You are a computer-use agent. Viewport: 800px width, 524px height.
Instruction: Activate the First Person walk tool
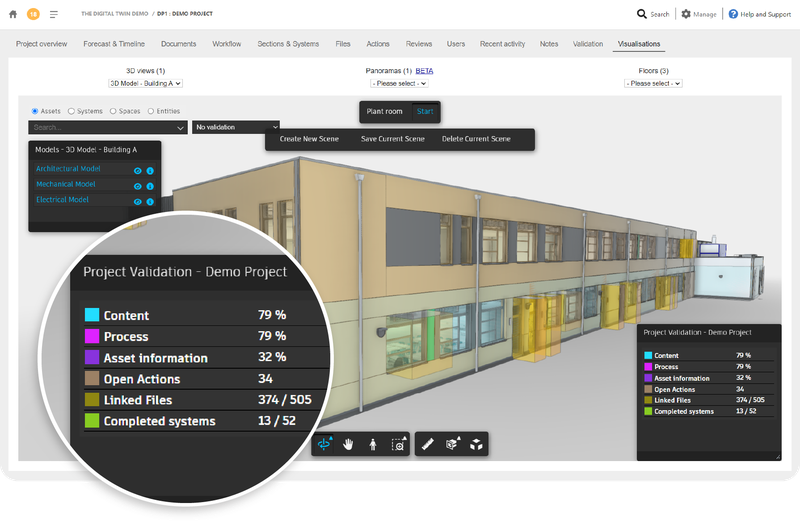pyautogui.click(x=373, y=444)
